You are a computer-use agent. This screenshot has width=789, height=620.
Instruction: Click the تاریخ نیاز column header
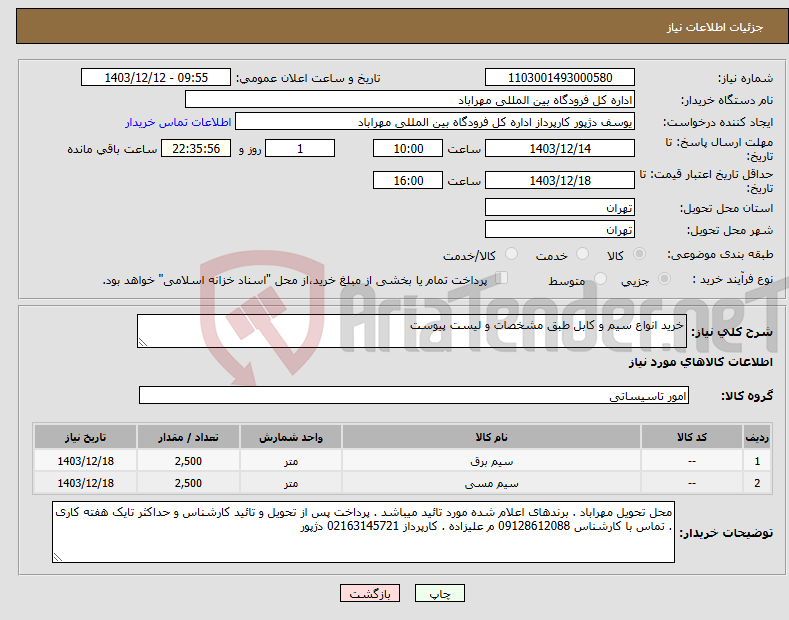[x=86, y=437]
